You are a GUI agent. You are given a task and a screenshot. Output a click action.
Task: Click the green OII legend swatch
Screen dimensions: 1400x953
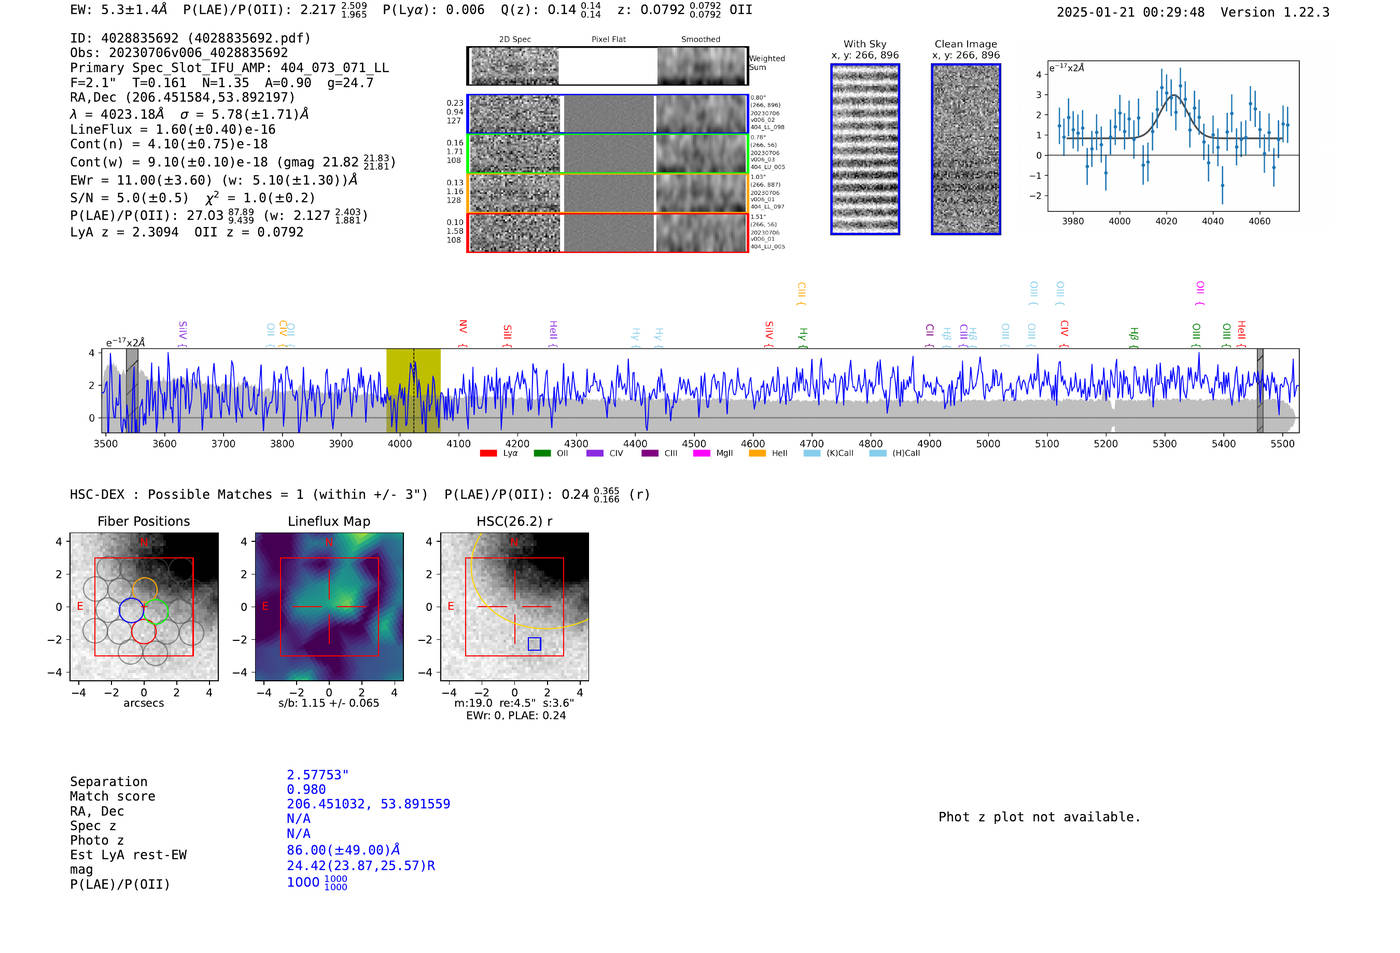coord(542,454)
